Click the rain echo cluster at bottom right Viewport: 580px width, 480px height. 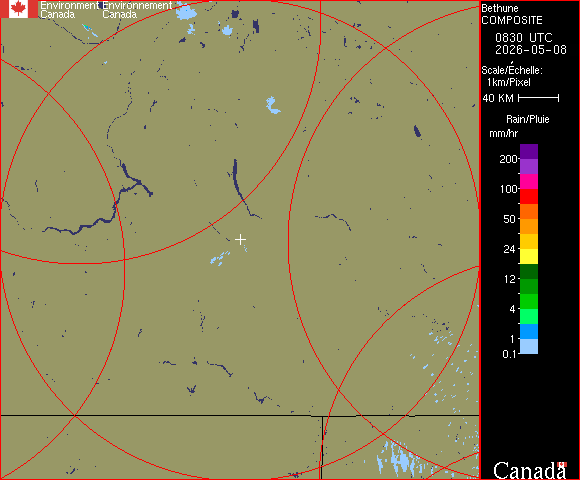[x=399, y=458]
